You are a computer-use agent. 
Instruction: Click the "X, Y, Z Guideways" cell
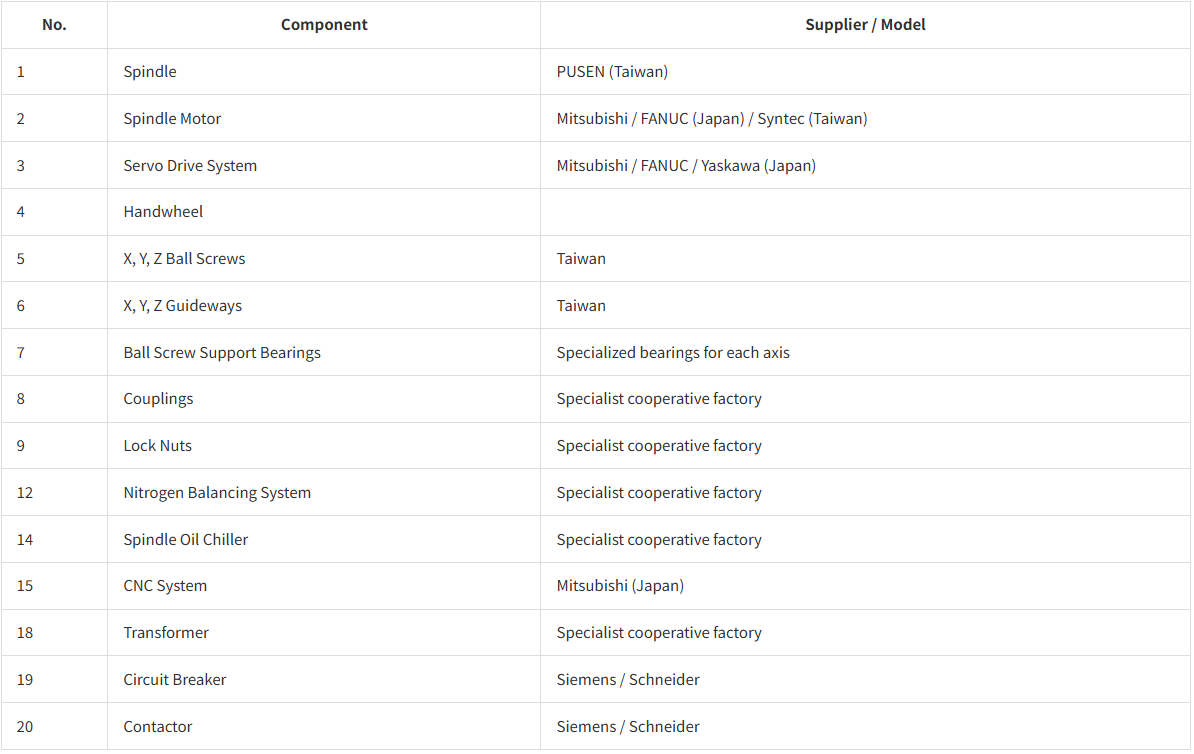pos(182,306)
